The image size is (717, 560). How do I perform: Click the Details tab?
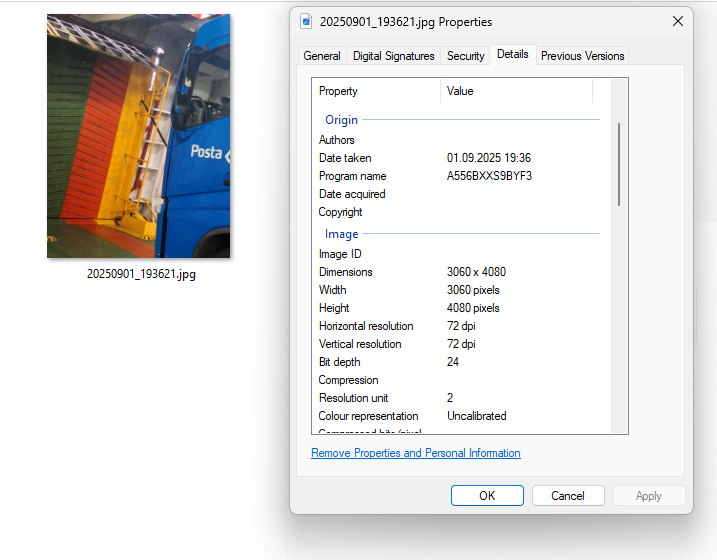pos(512,55)
